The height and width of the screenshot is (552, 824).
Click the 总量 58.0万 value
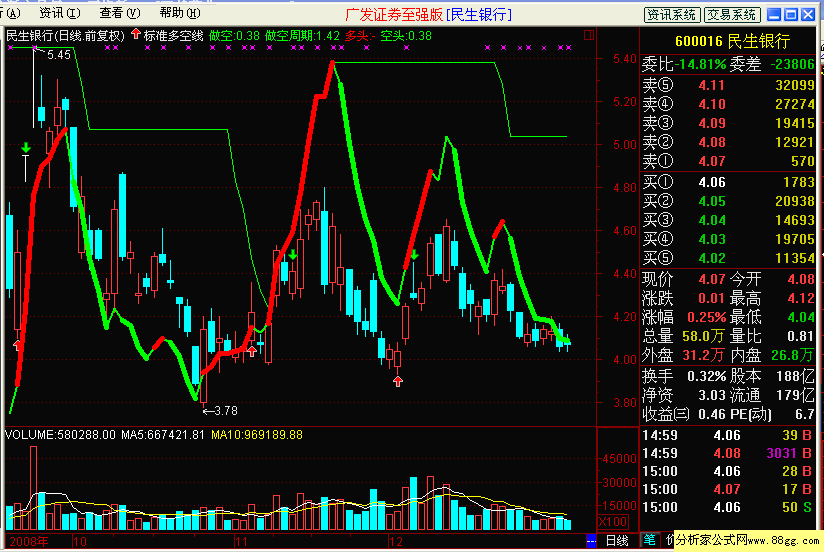[x=704, y=336]
